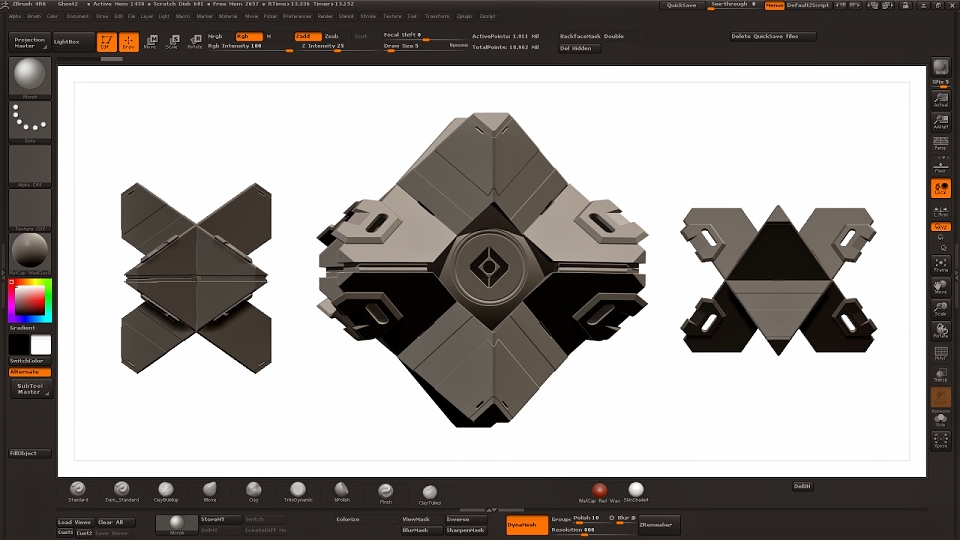Viewport: 960px width, 540px height.
Task: Click the color picker square
Action: pos(29,301)
